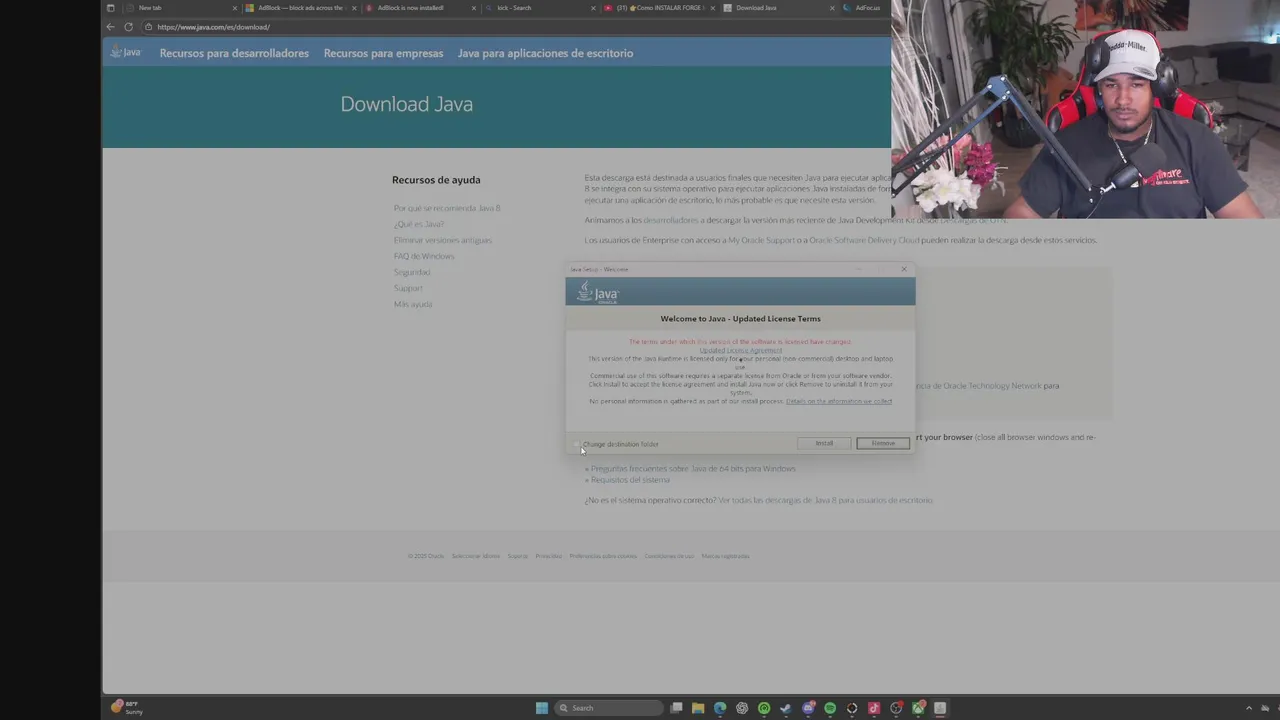Image resolution: width=1280 pixels, height=720 pixels.
Task: Open FAQ de Windows link
Action: tap(424, 256)
